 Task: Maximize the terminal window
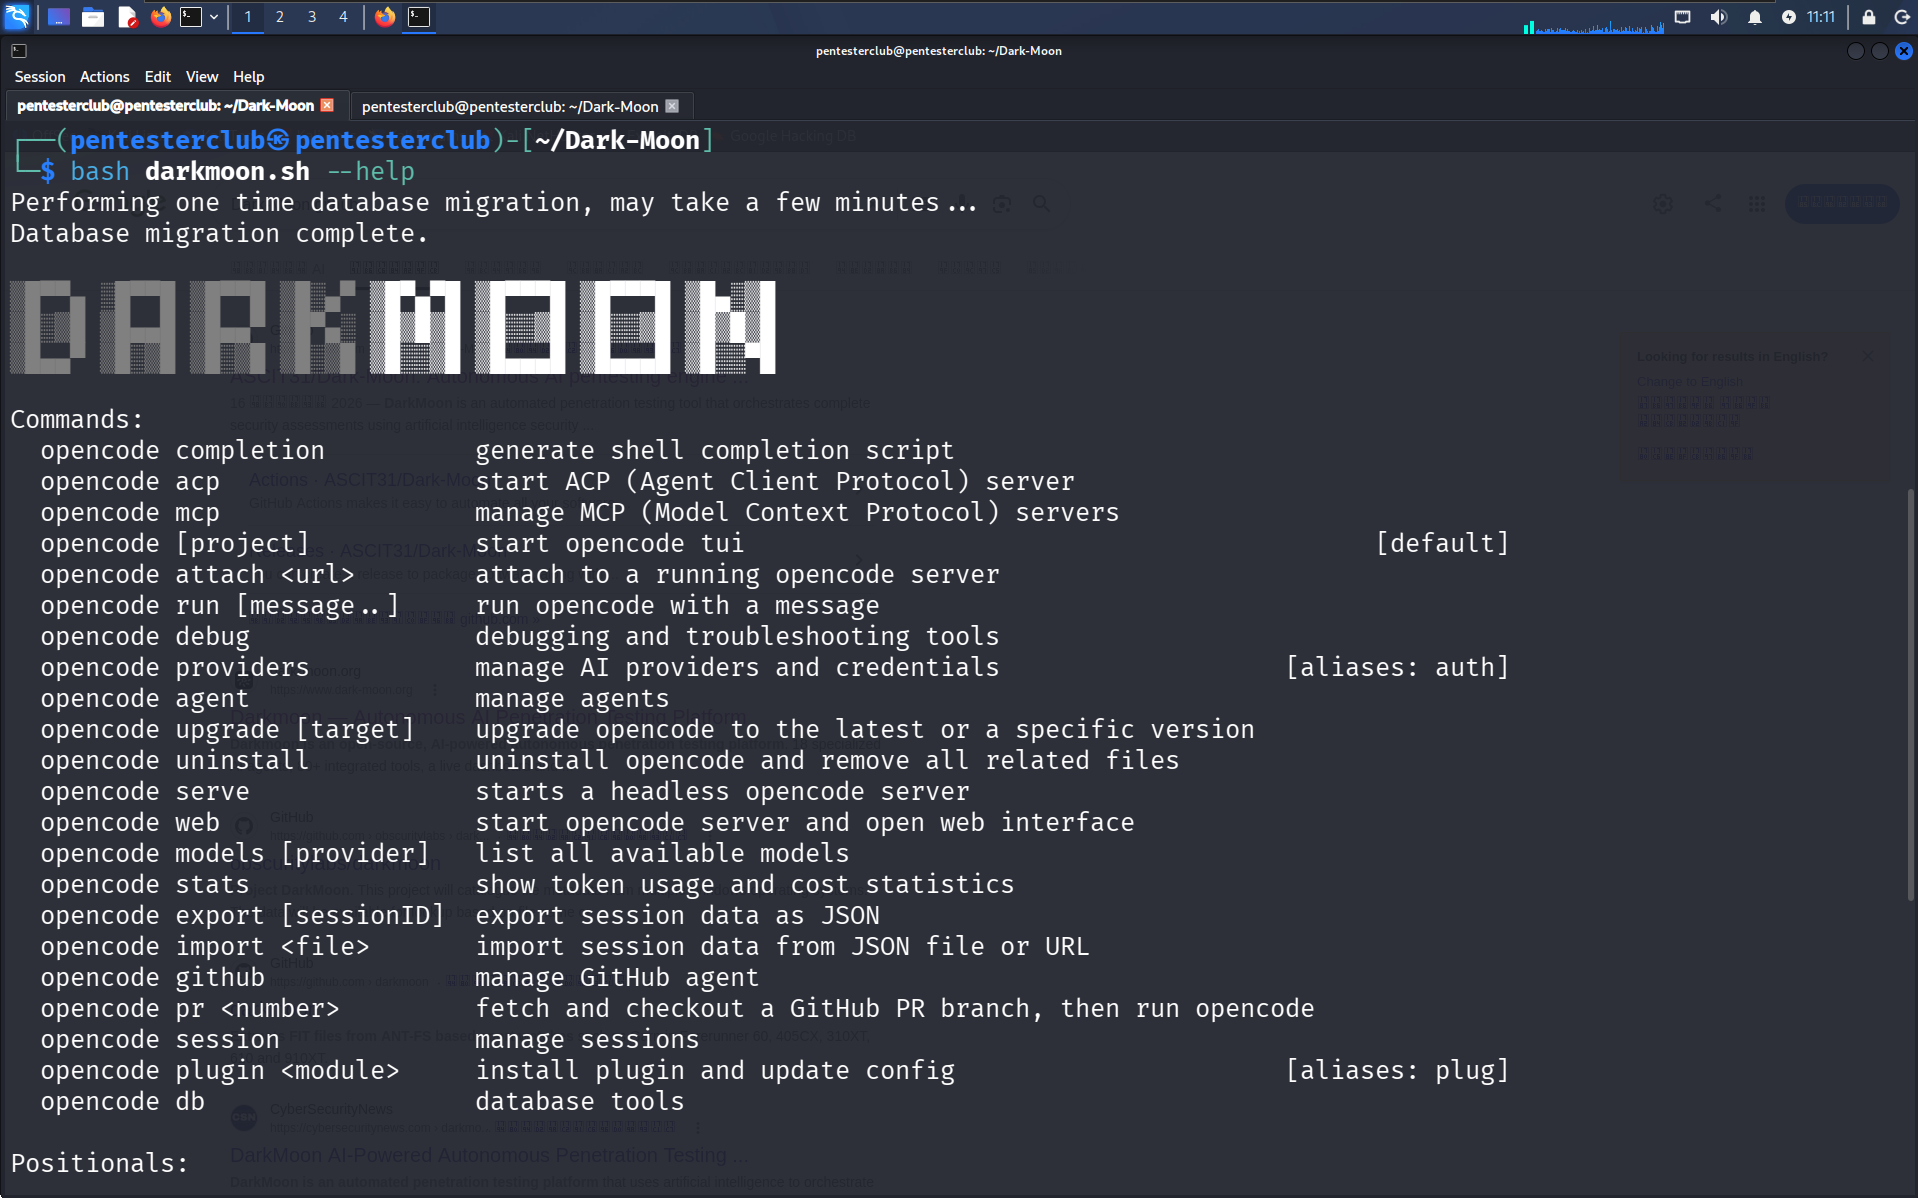(1880, 51)
